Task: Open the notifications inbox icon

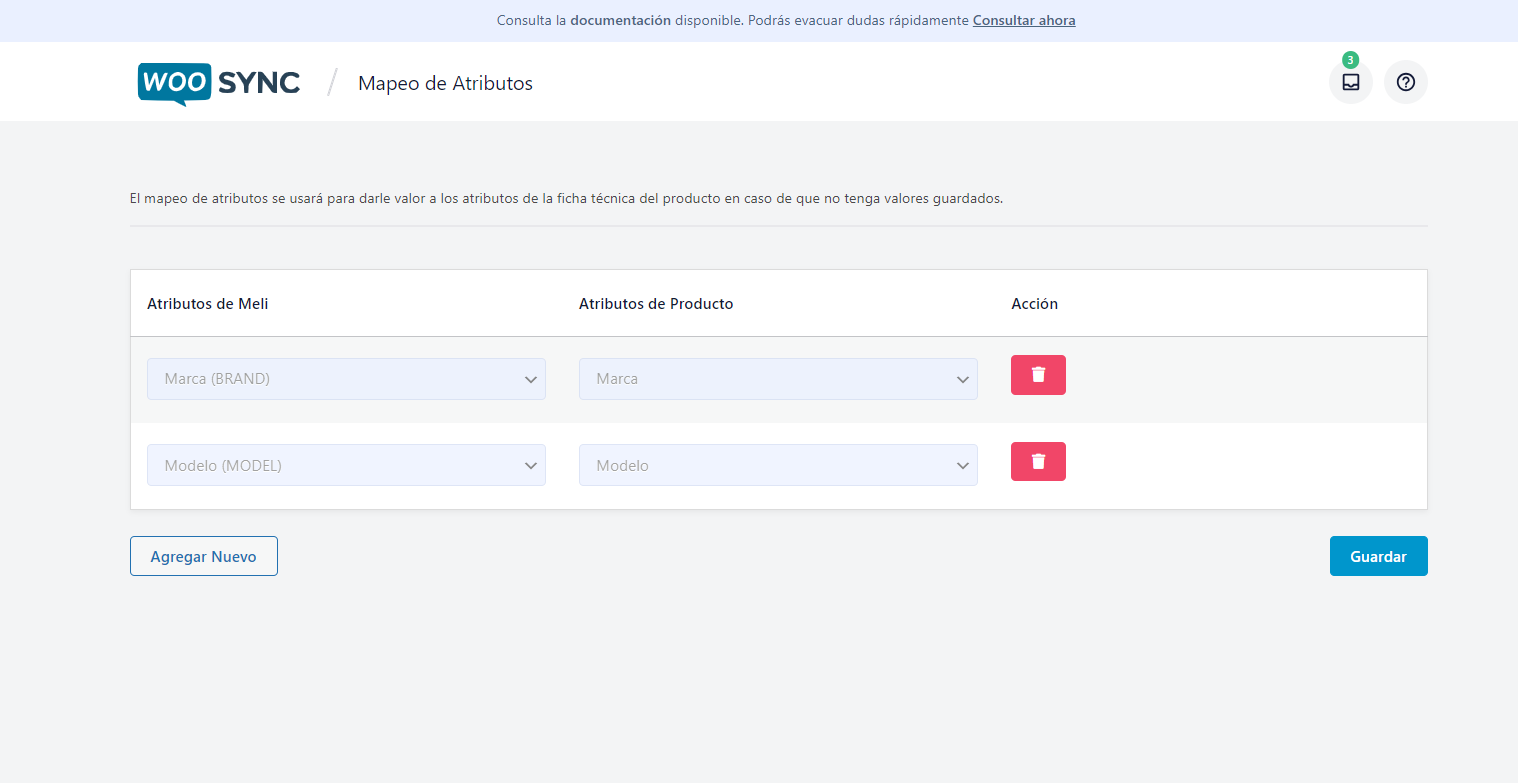Action: [1350, 82]
